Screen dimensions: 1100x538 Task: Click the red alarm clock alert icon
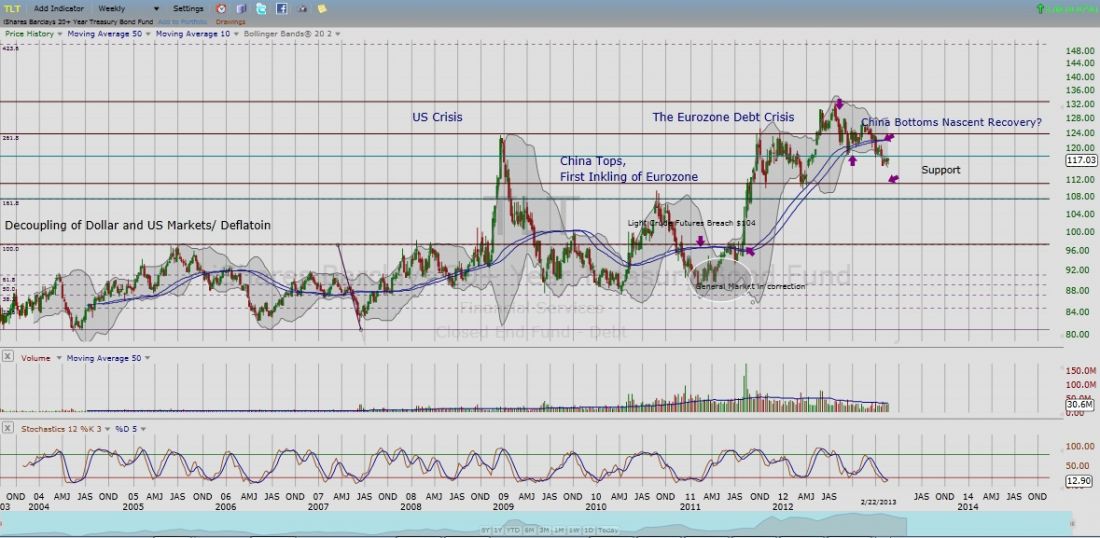[x=221, y=8]
